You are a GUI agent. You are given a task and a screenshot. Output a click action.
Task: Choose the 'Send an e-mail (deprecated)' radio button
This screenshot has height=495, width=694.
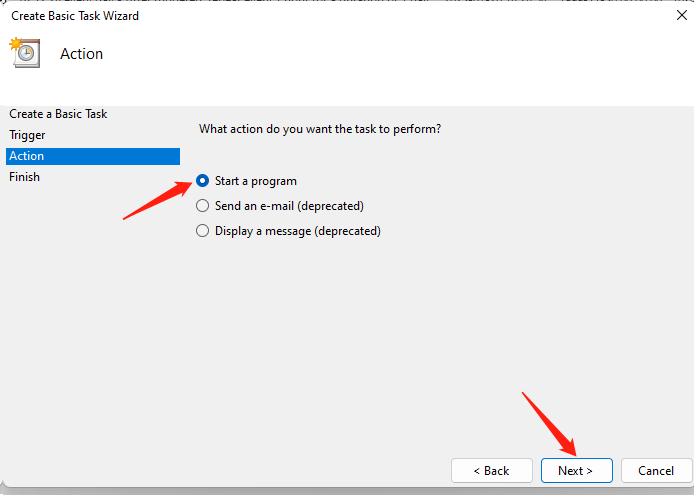tap(203, 206)
